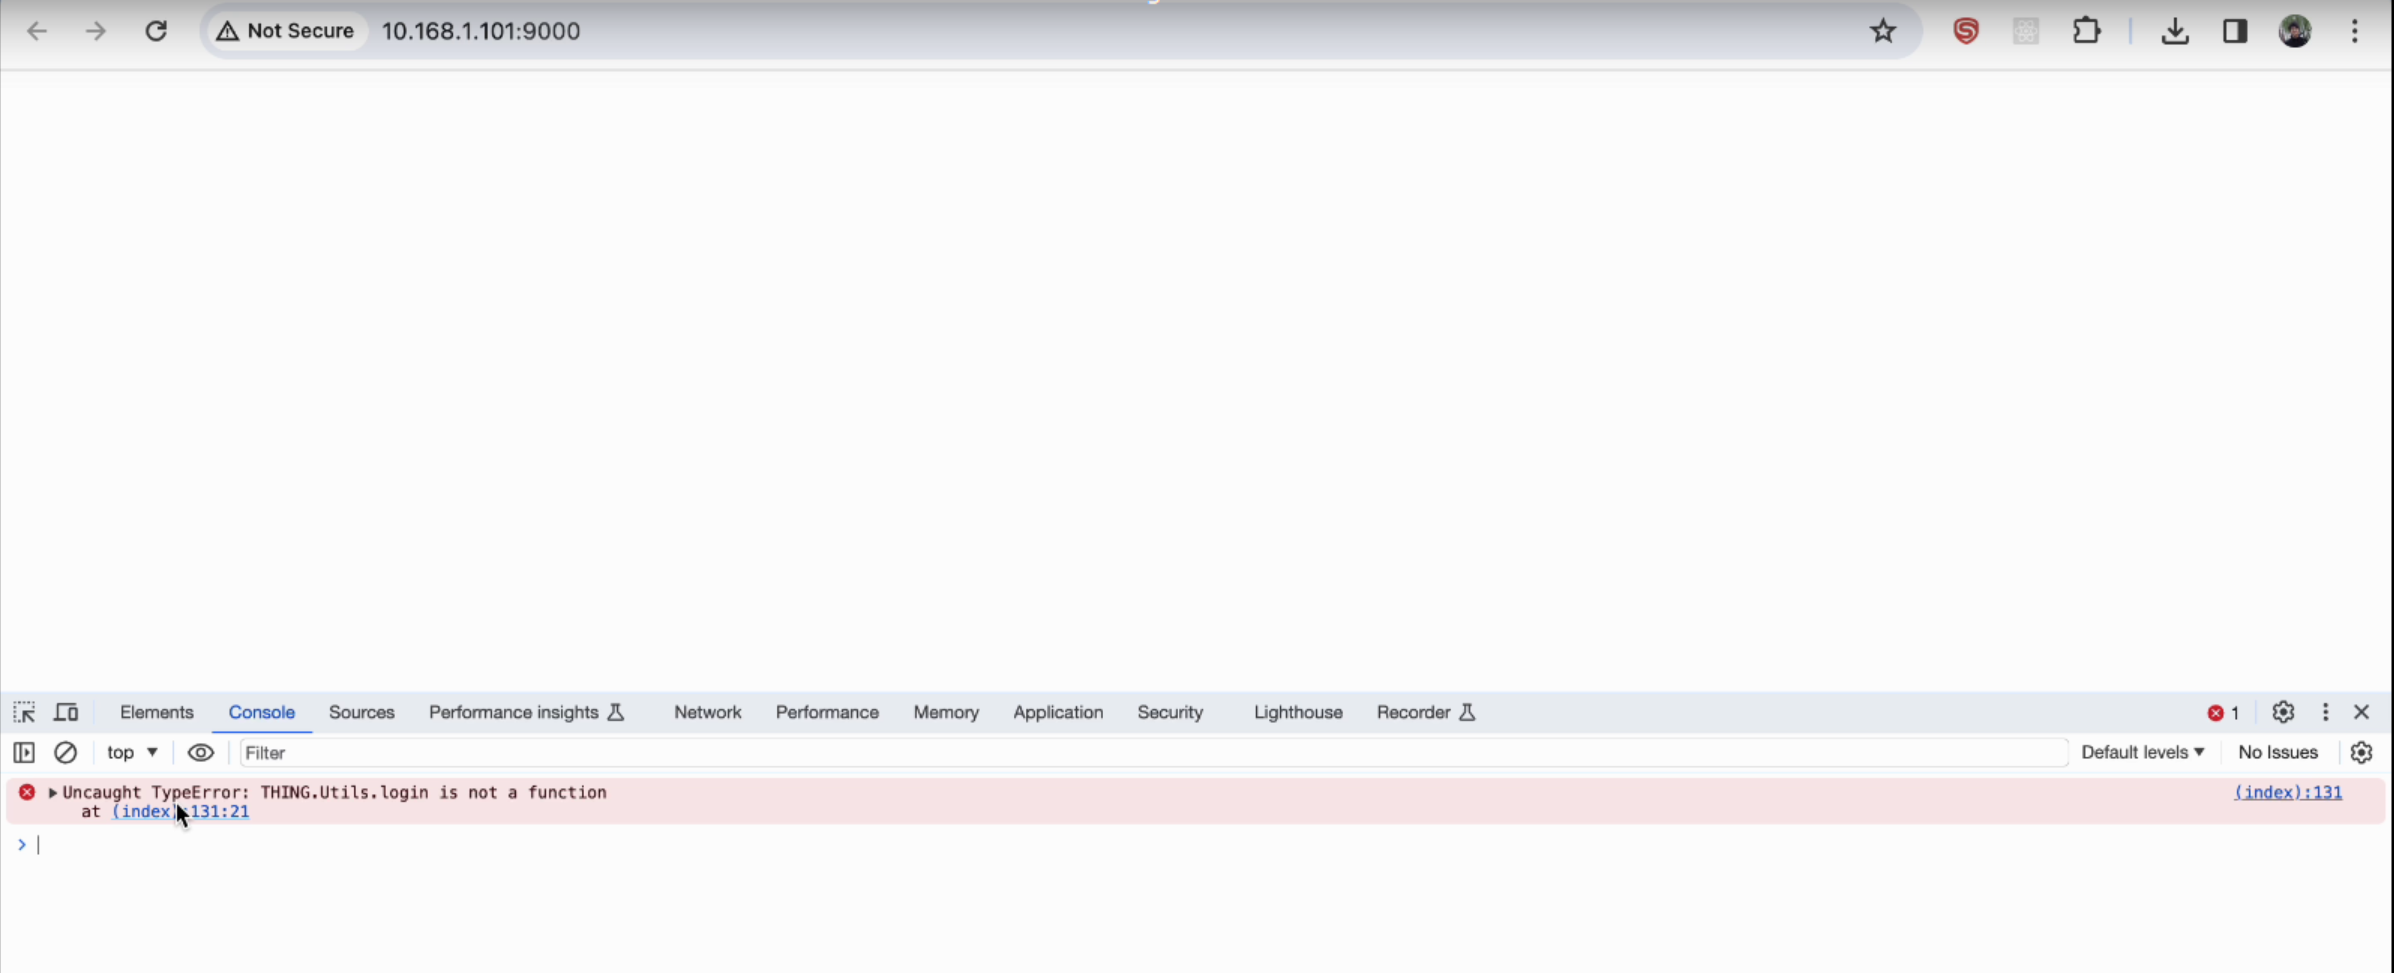Image resolution: width=2394 pixels, height=973 pixels.
Task: Click the console Filter input field
Action: coord(1150,752)
